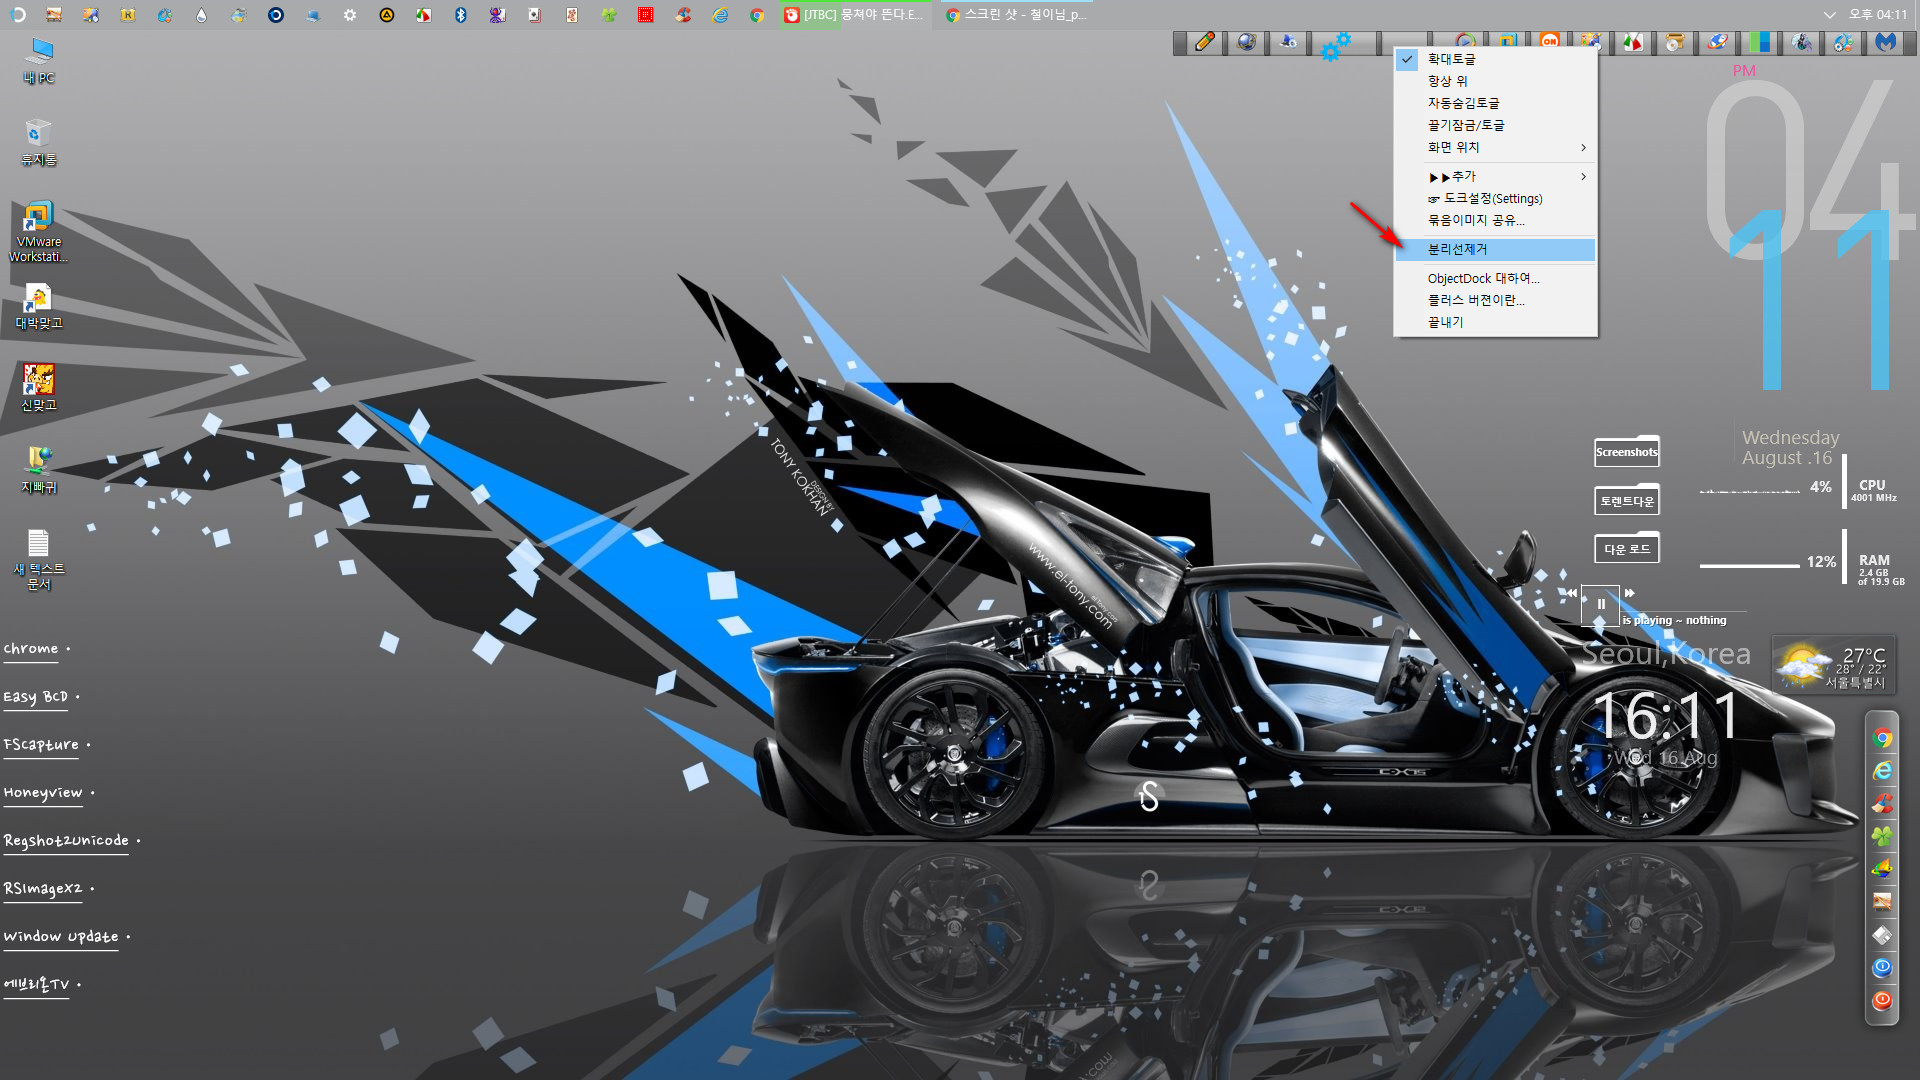Click the pencil icon in the top dock
Screen dimensions: 1920x1080
point(1204,42)
